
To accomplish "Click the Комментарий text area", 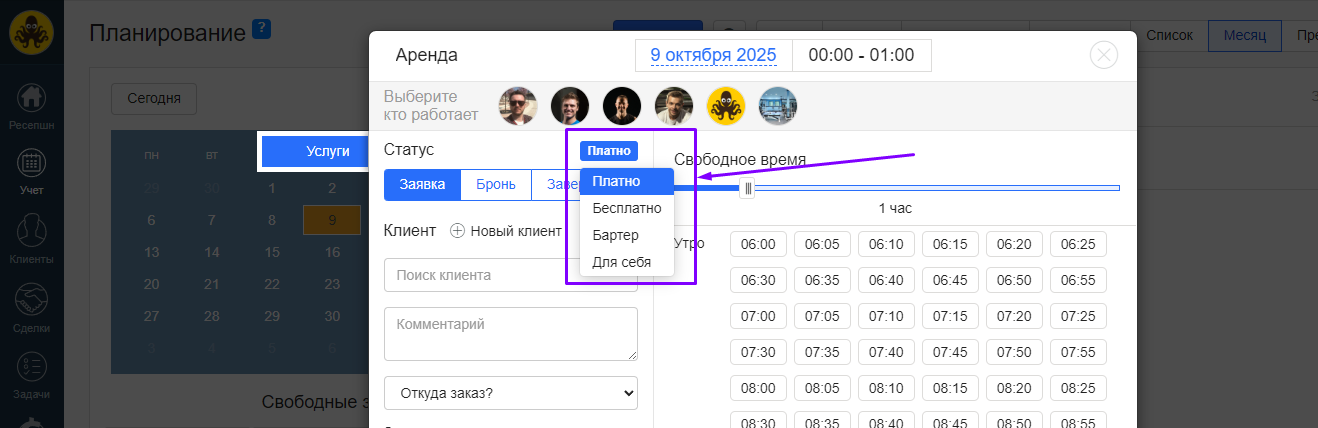I will (511, 334).
